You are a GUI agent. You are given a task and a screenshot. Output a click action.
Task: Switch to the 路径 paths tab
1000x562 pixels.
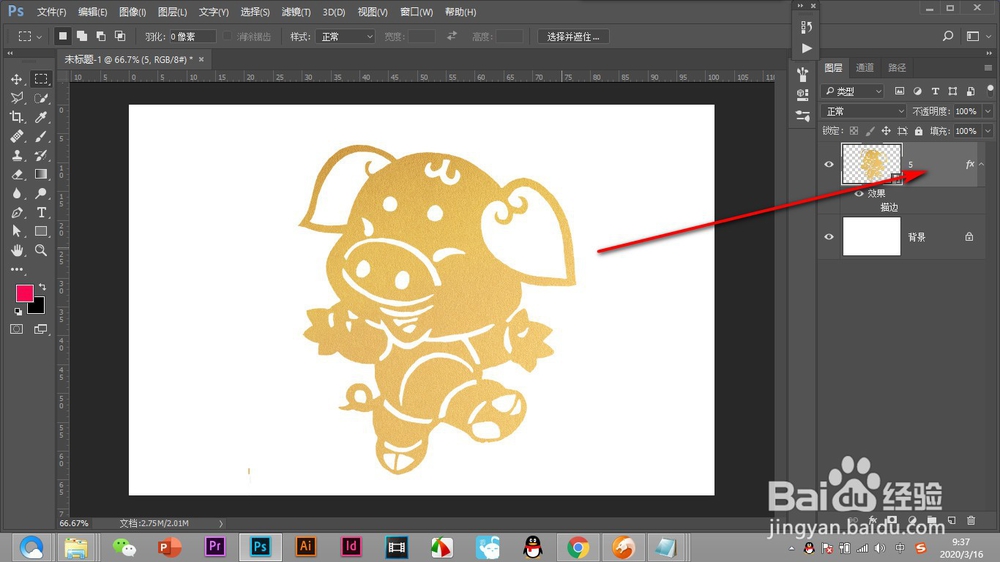(897, 68)
